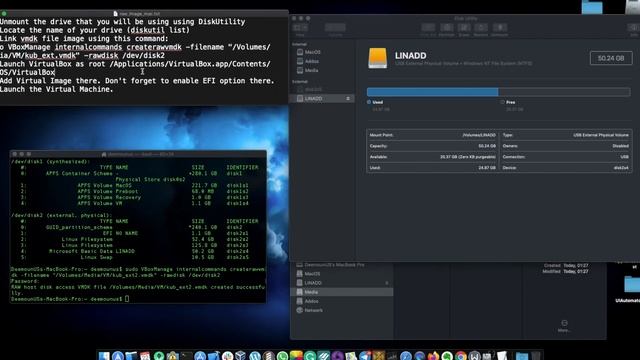Click the Used legend marker
640x360 pixels.
369,102
